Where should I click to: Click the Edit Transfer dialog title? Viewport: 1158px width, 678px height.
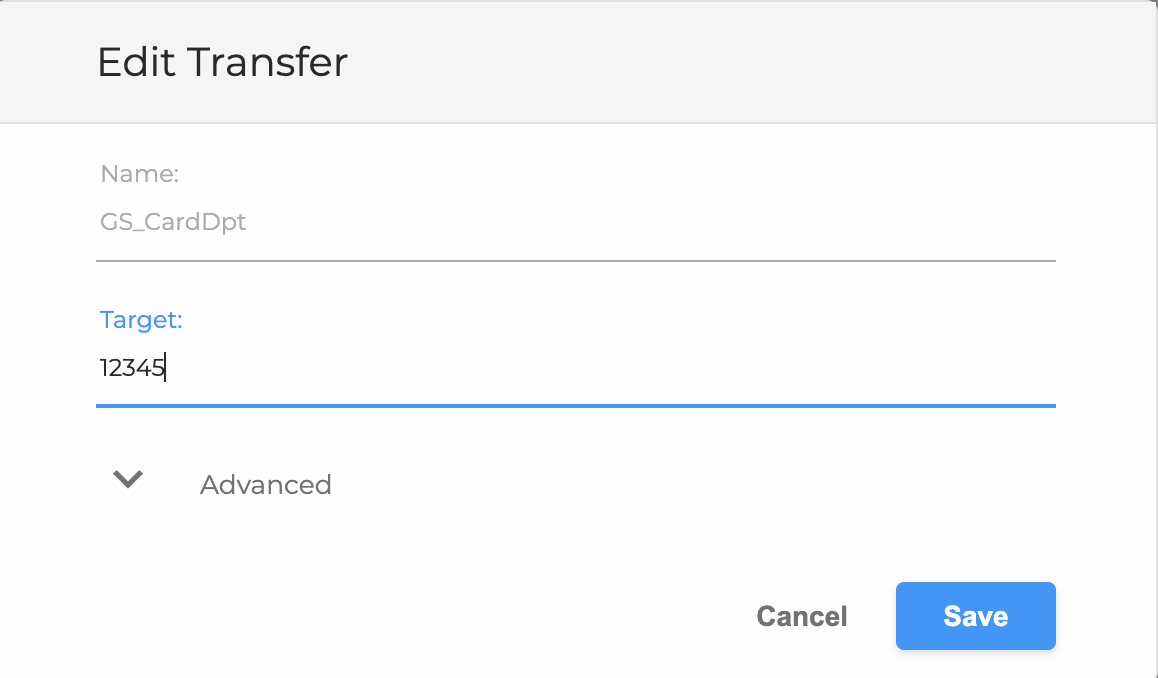point(222,62)
